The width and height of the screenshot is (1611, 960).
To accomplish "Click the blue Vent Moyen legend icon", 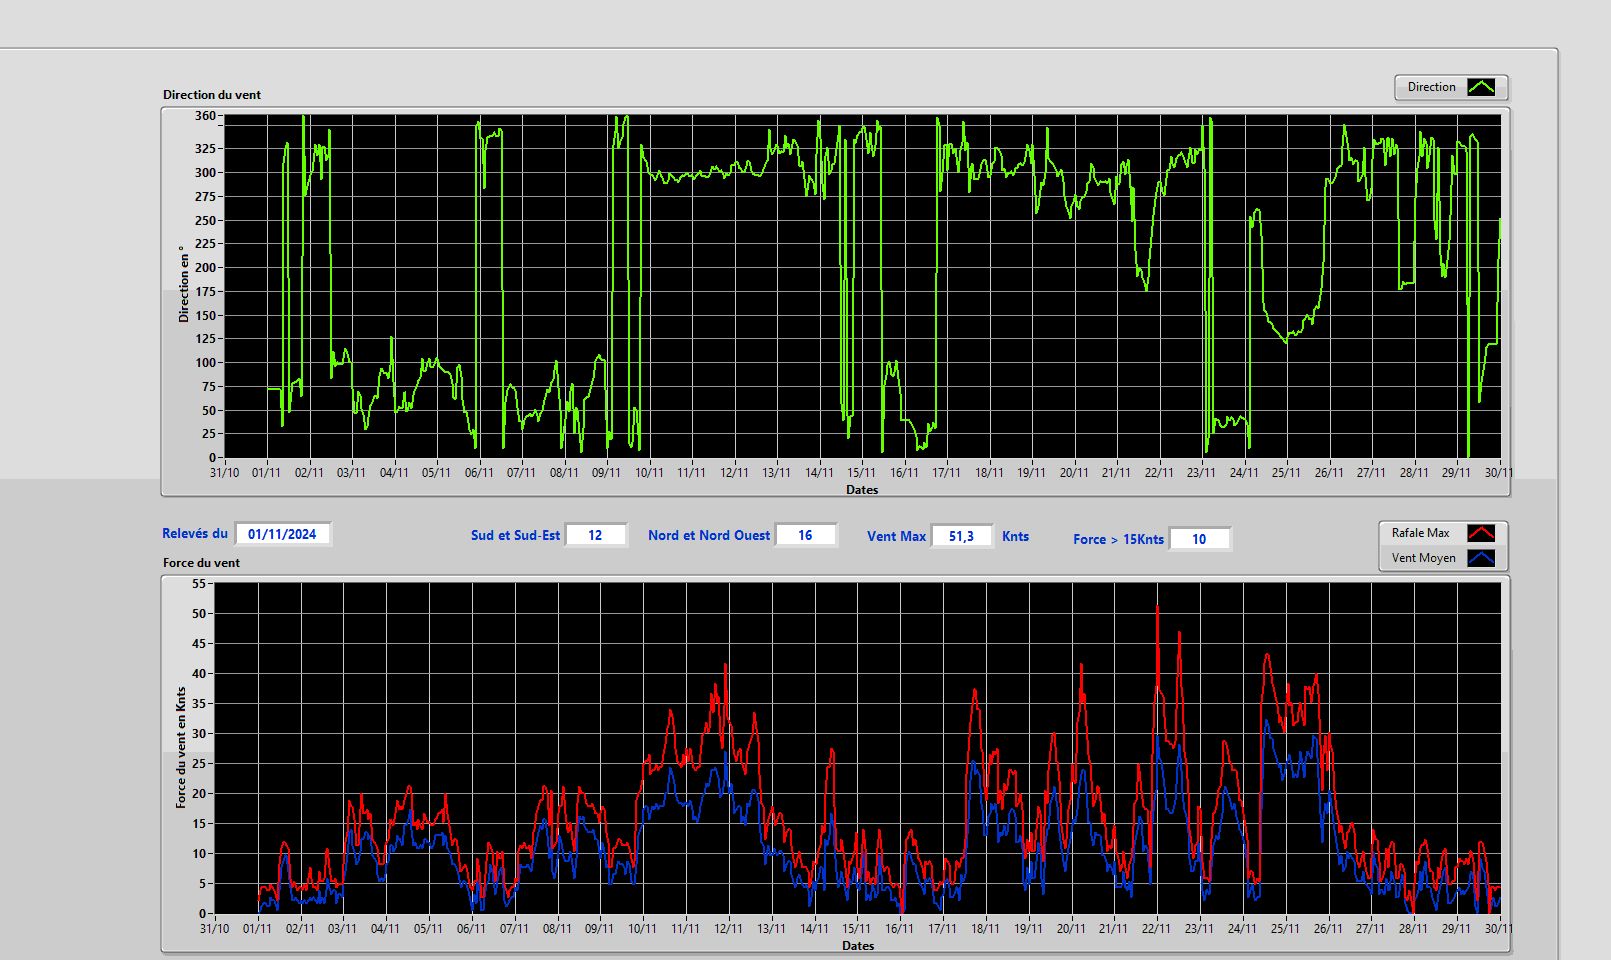I will tap(1481, 558).
